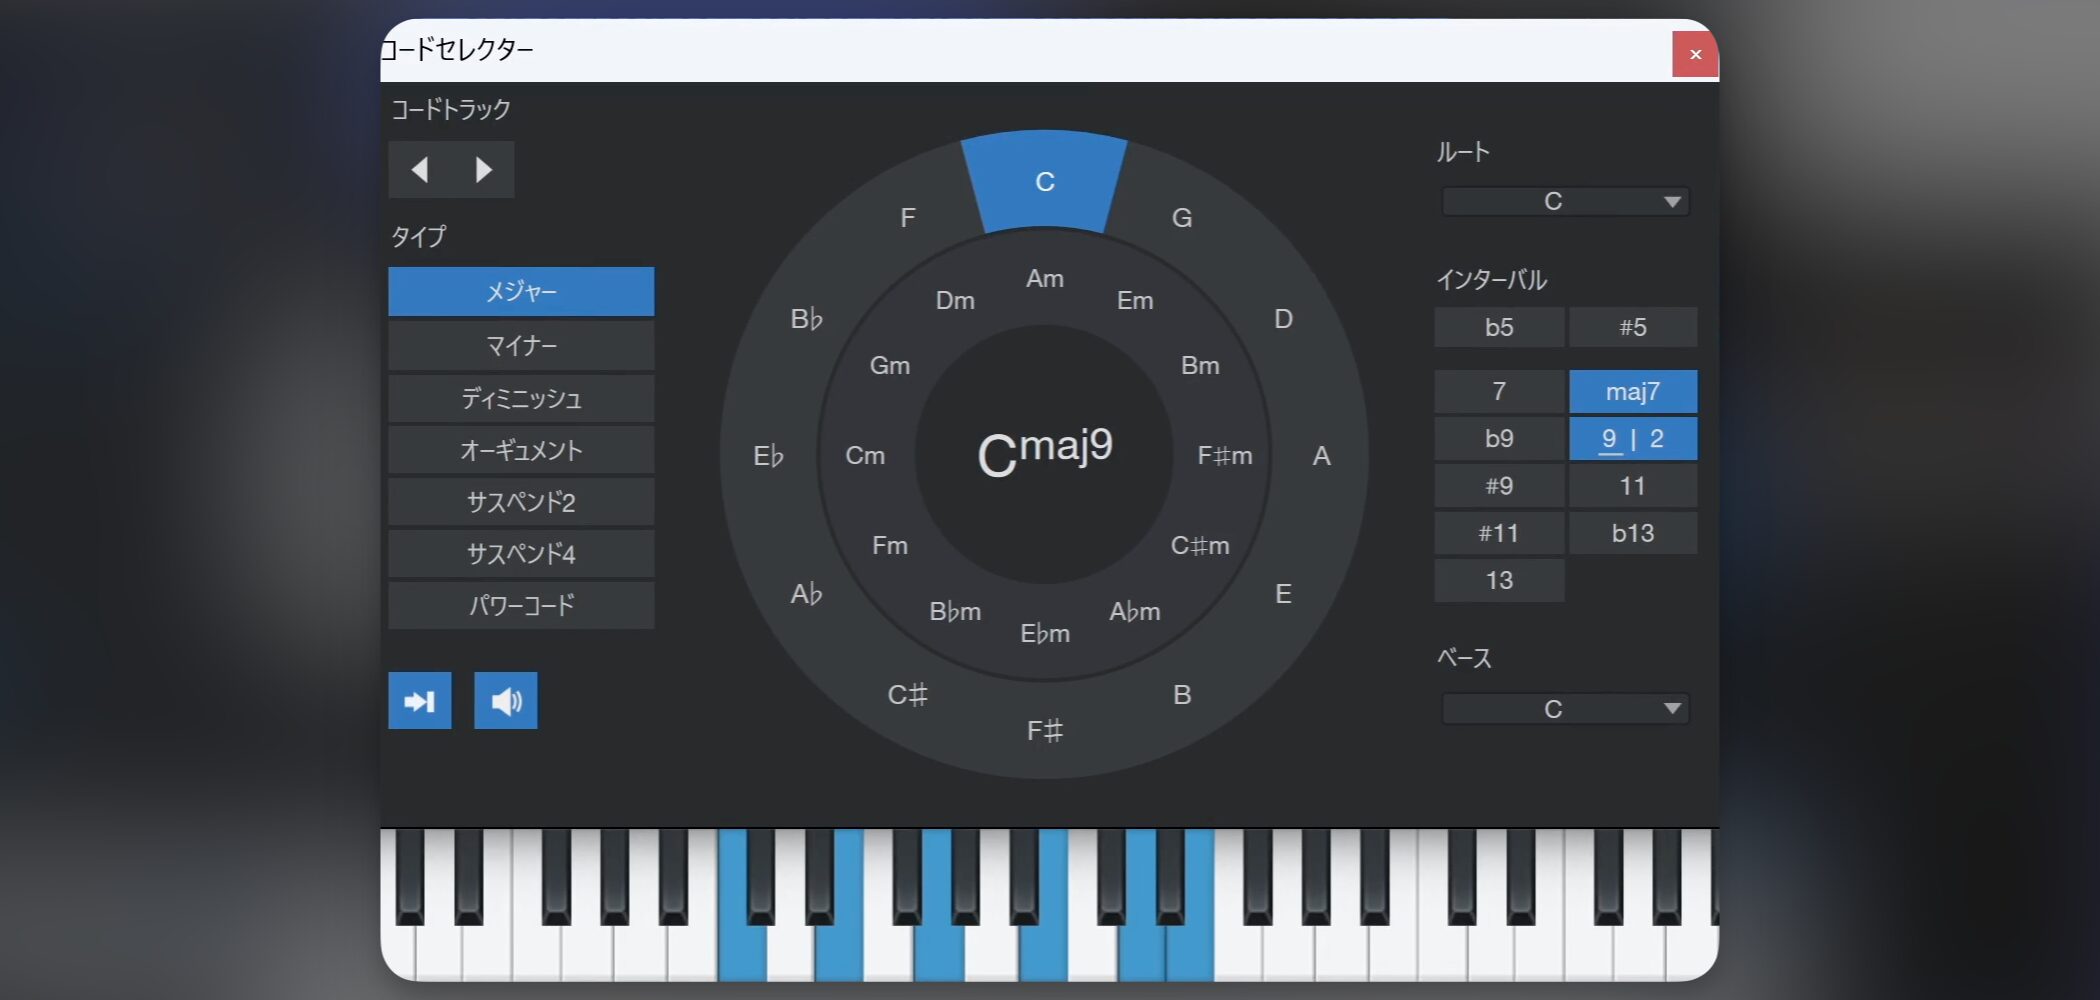2100x1000 pixels.
Task: Pick Am on the inner chord wheel
Action: [1044, 279]
